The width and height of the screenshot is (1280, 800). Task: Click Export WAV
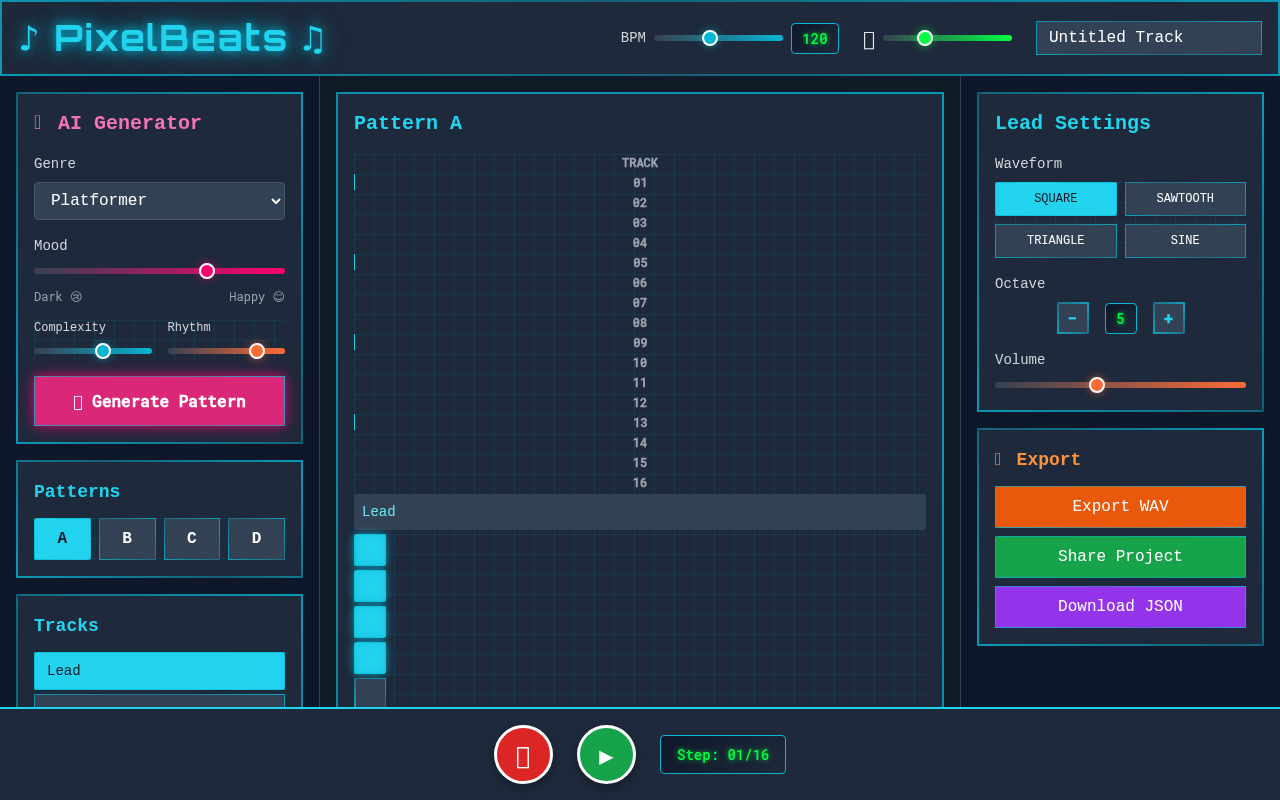pyautogui.click(x=1120, y=506)
